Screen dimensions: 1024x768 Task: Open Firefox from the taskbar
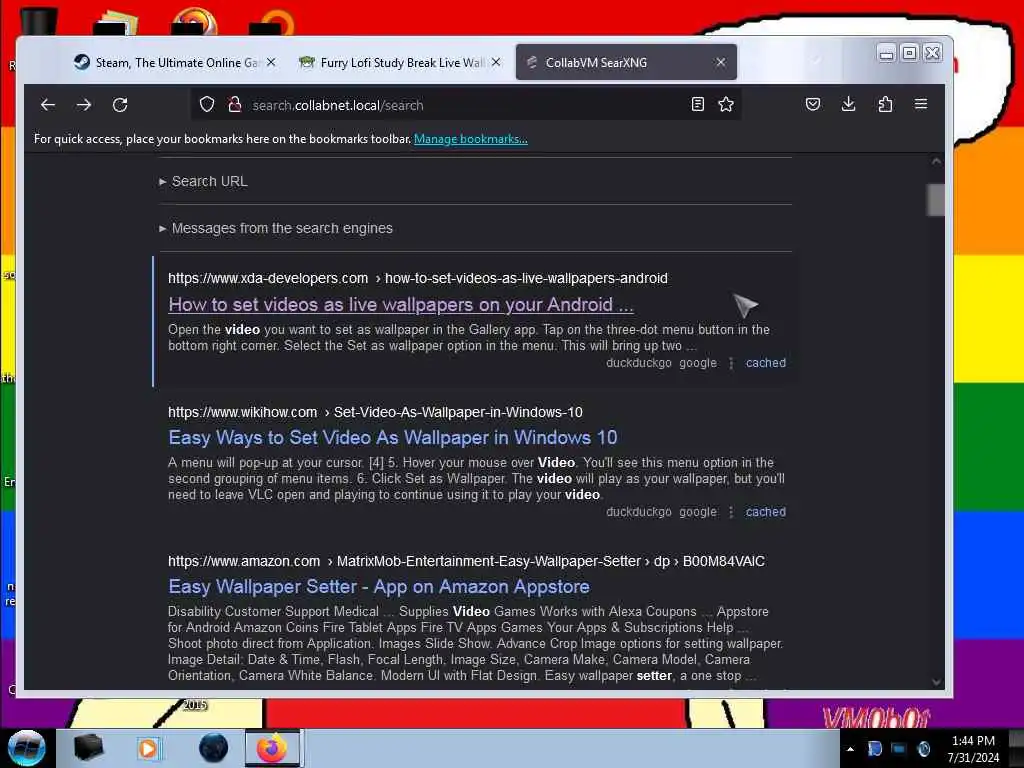[x=272, y=748]
